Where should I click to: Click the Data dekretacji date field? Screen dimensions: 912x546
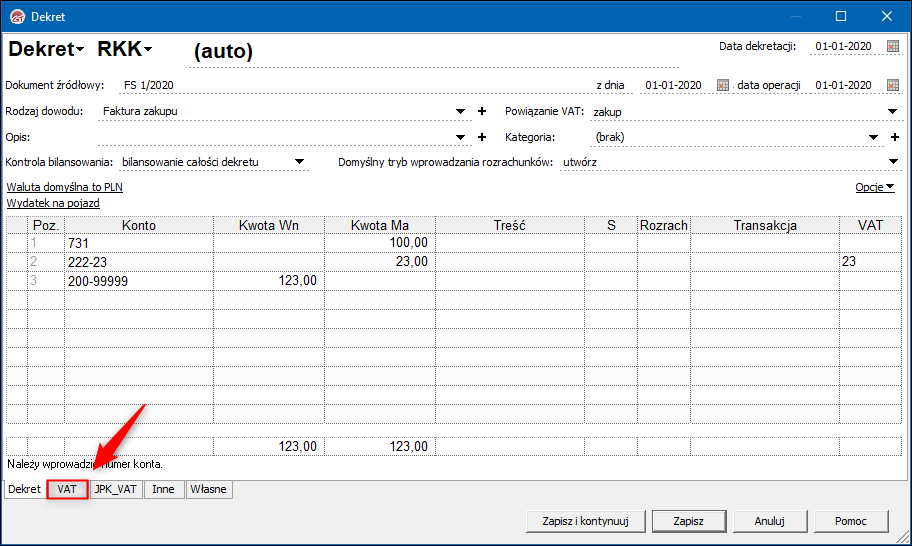coord(843,47)
